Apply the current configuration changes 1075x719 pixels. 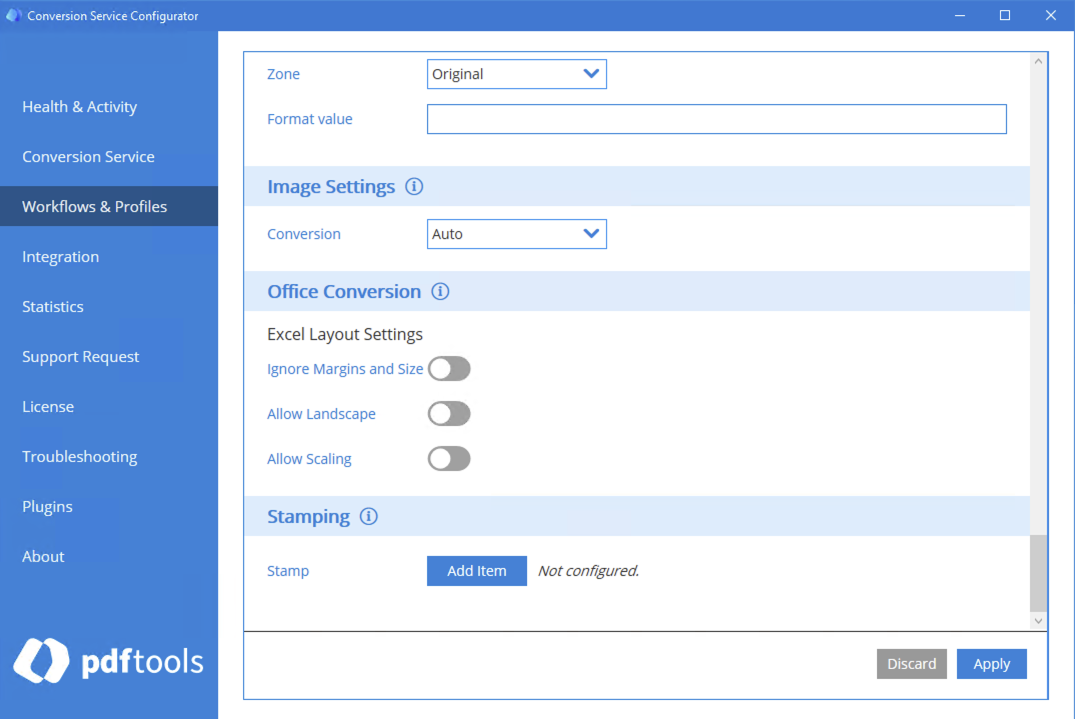tap(991, 663)
